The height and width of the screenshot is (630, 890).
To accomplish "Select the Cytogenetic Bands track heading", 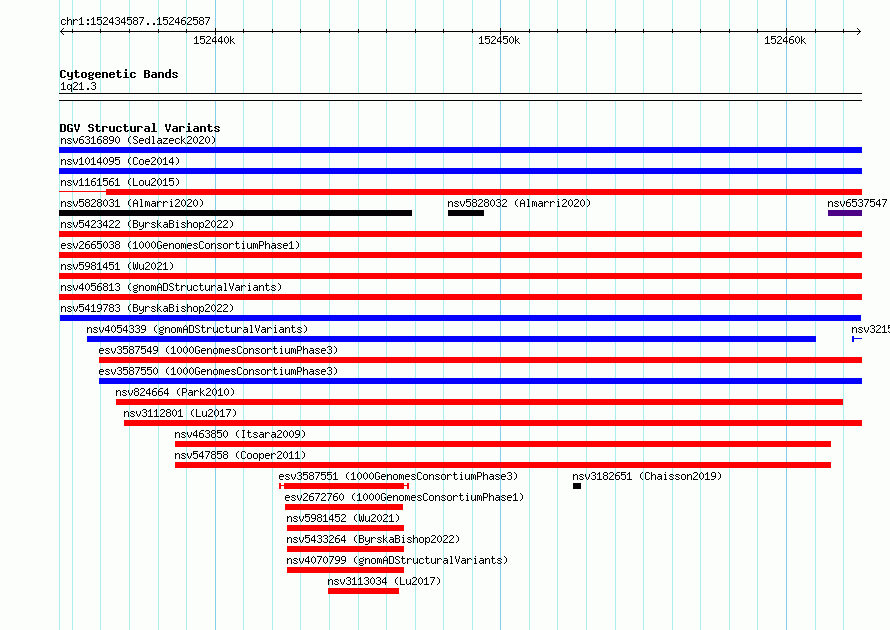I will (119, 74).
